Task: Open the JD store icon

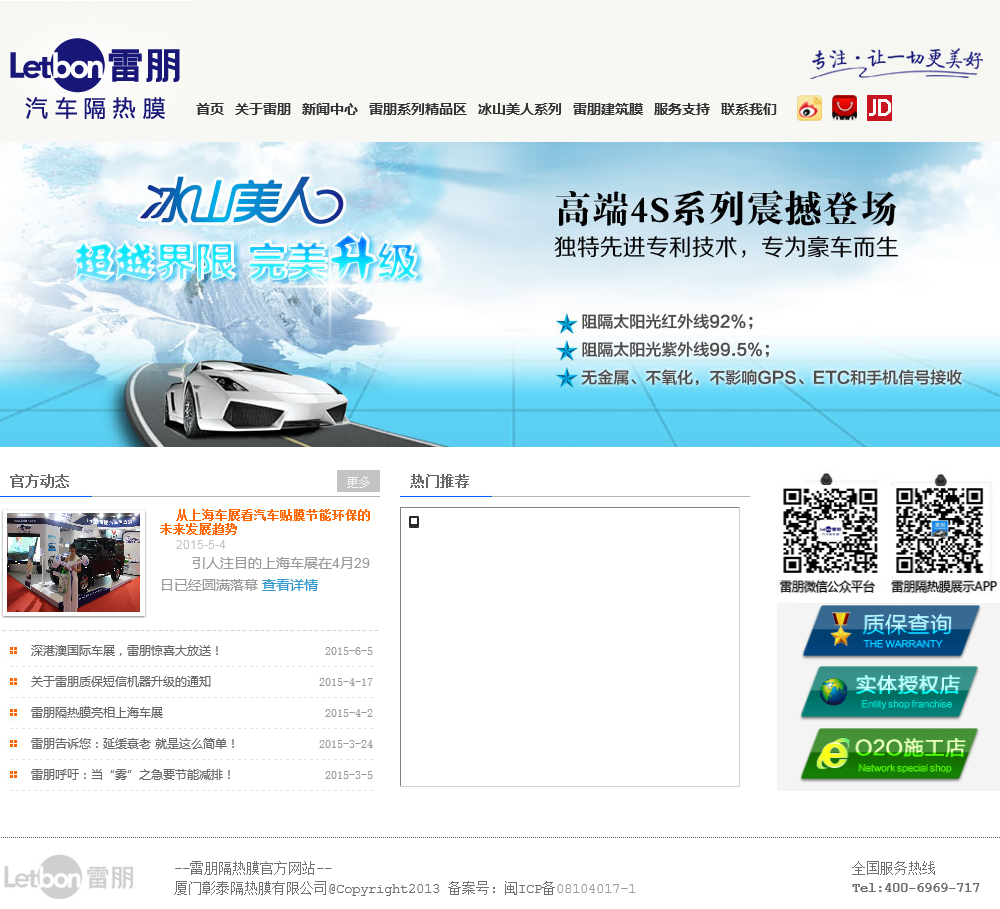Action: (879, 108)
